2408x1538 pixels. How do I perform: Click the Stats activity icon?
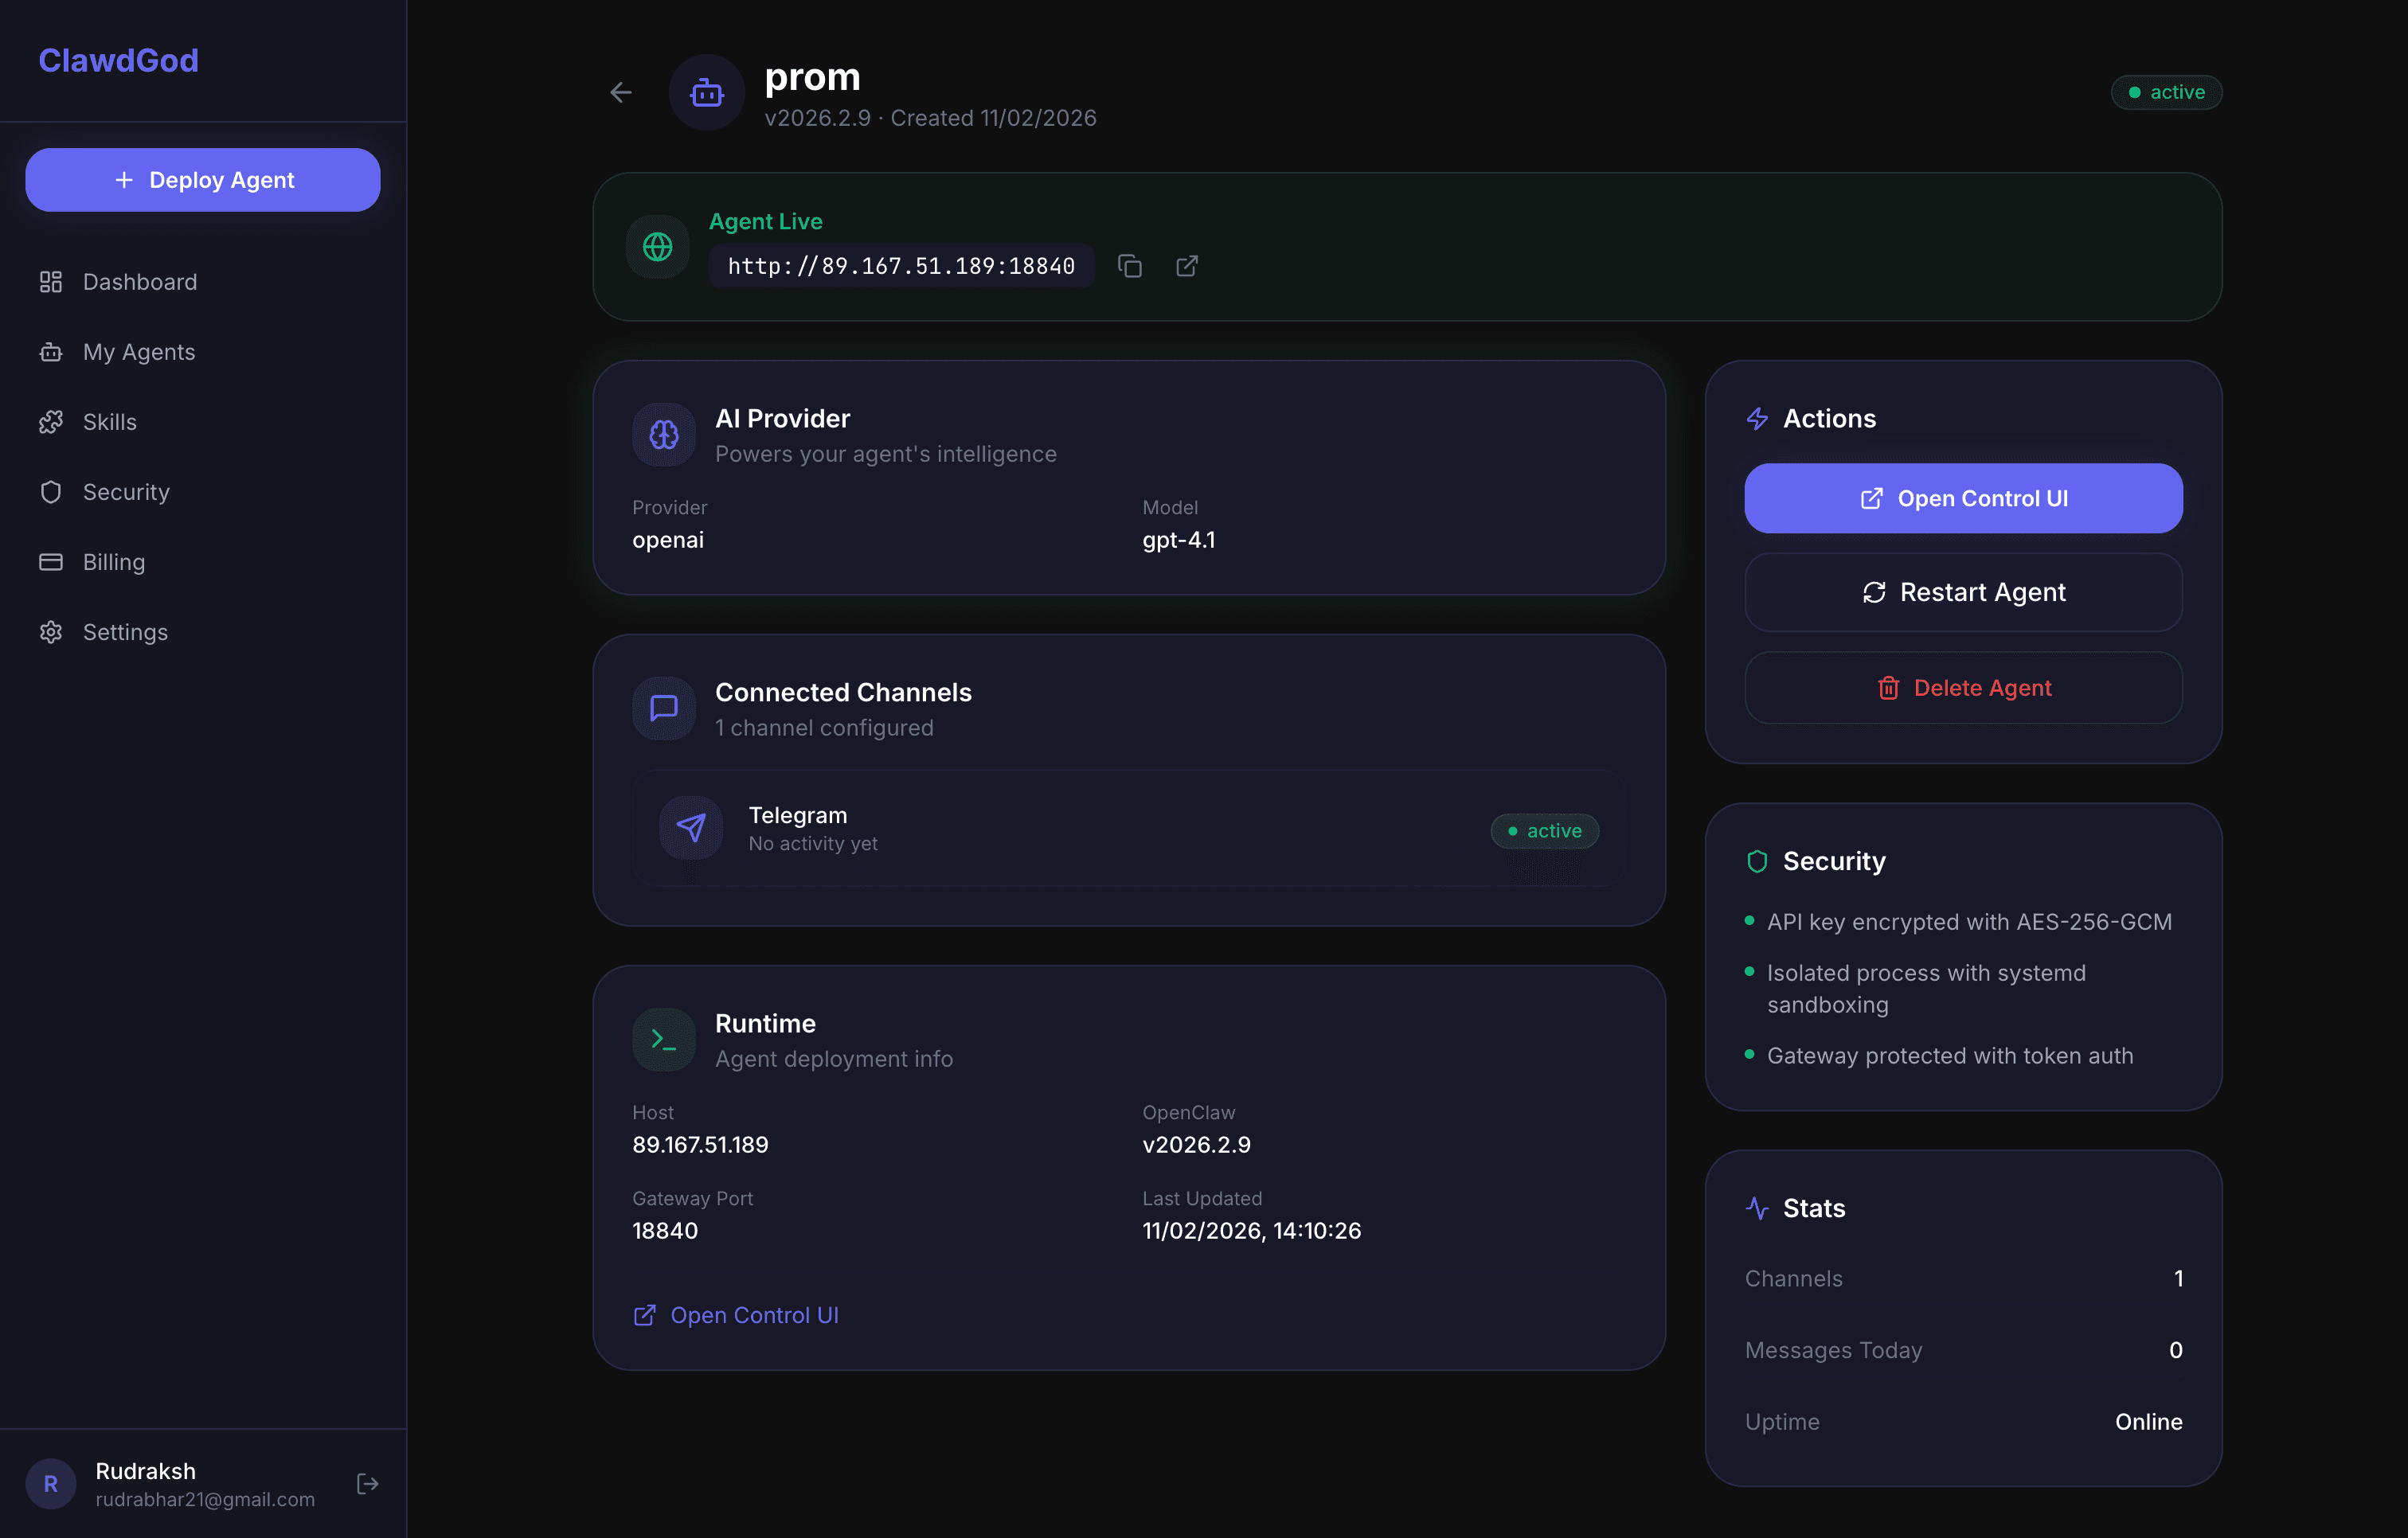(1757, 1207)
